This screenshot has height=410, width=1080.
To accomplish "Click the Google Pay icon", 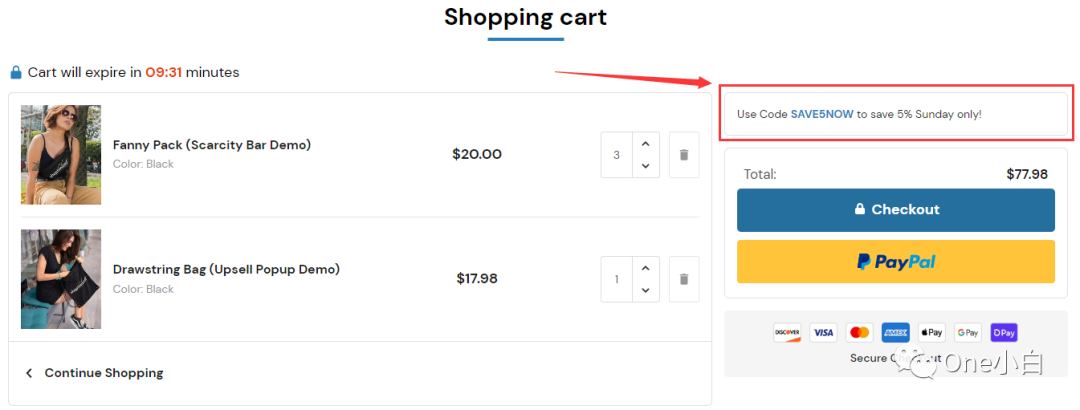I will click(968, 333).
